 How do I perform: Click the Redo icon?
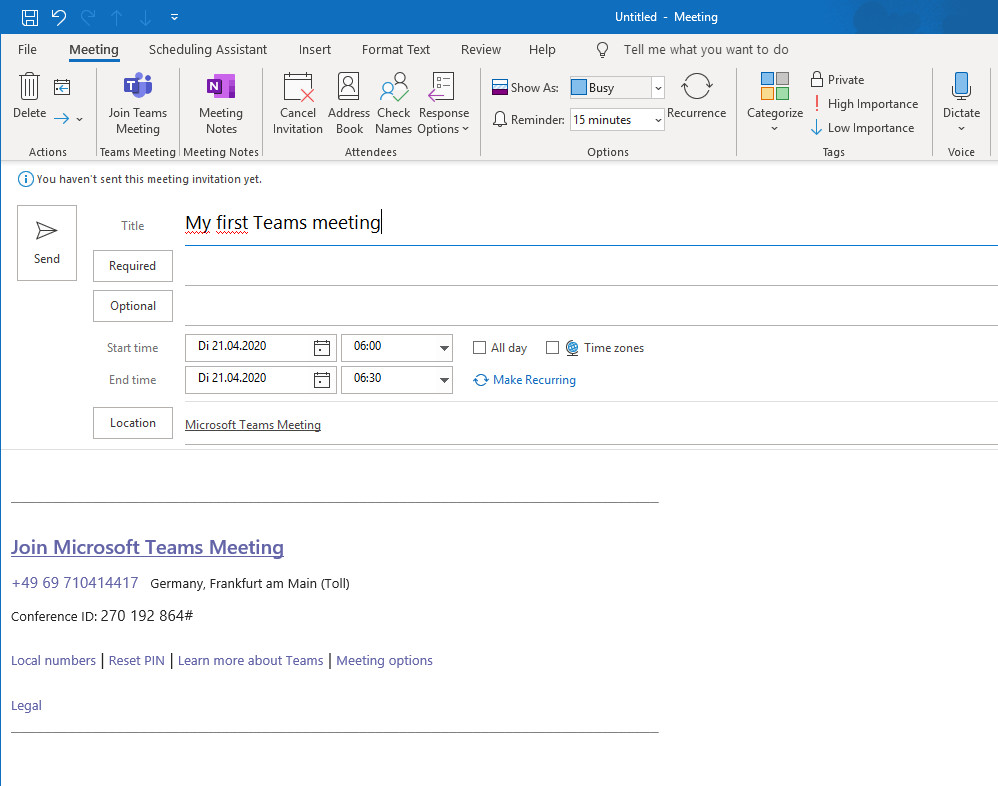(x=88, y=17)
